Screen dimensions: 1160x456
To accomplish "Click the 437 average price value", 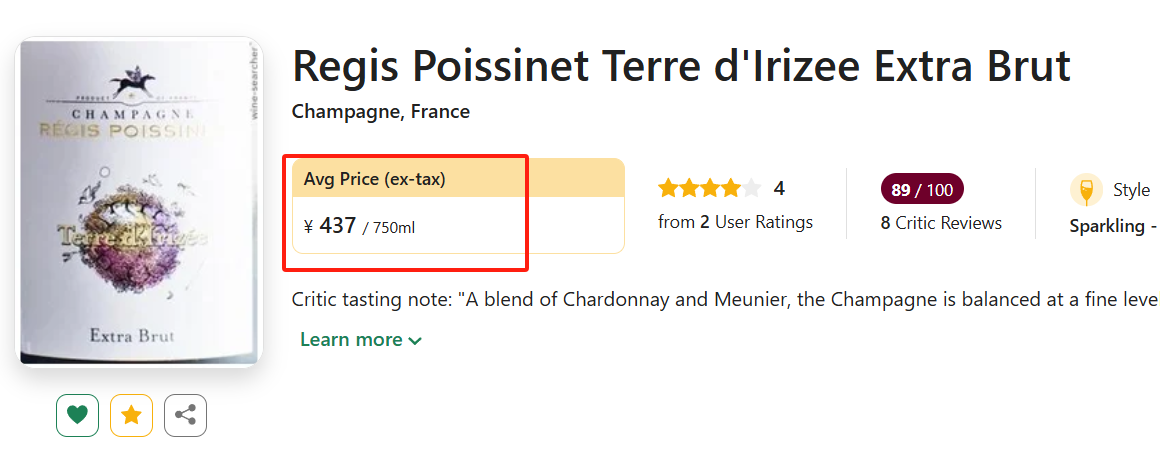I will (338, 226).
